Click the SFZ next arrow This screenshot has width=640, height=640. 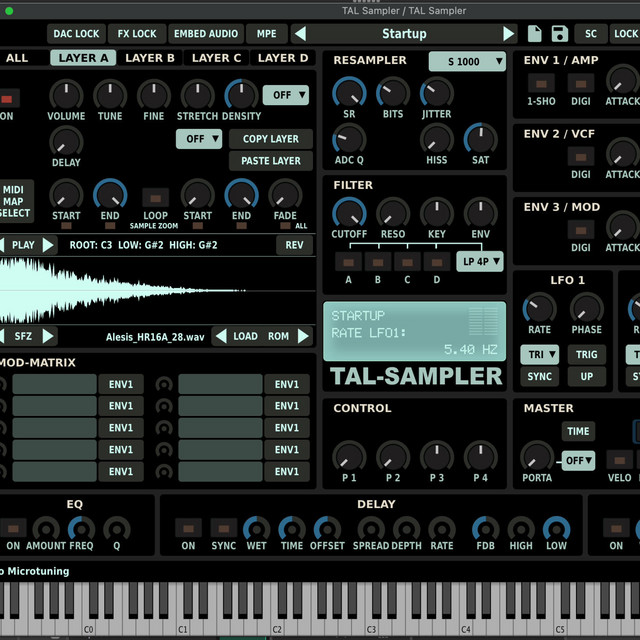48,336
